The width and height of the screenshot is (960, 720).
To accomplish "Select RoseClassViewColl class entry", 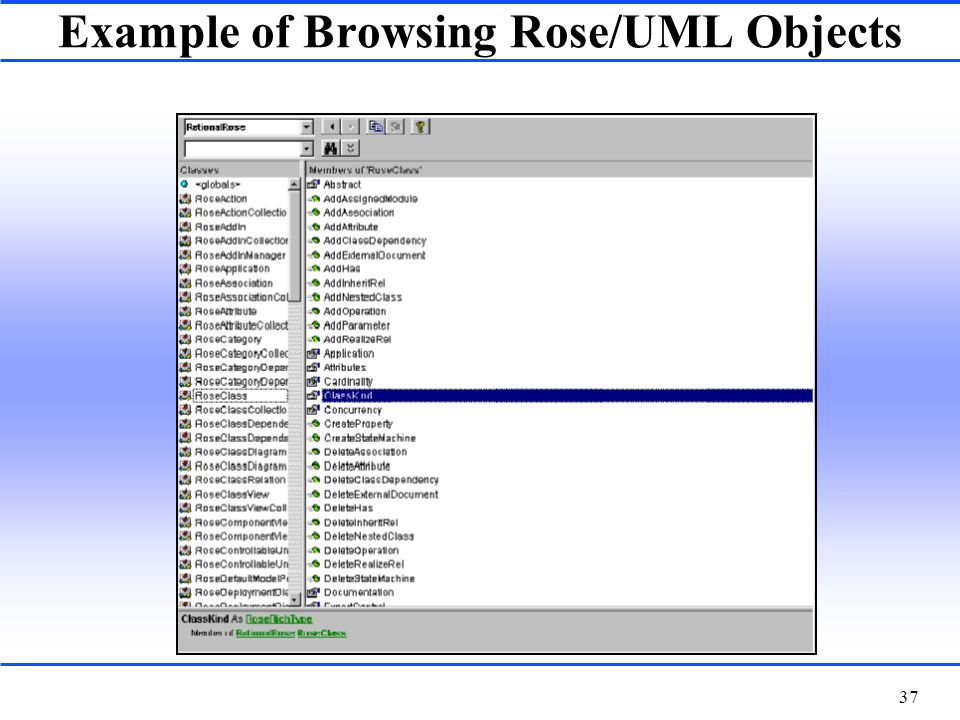I will pyautogui.click(x=241, y=508).
